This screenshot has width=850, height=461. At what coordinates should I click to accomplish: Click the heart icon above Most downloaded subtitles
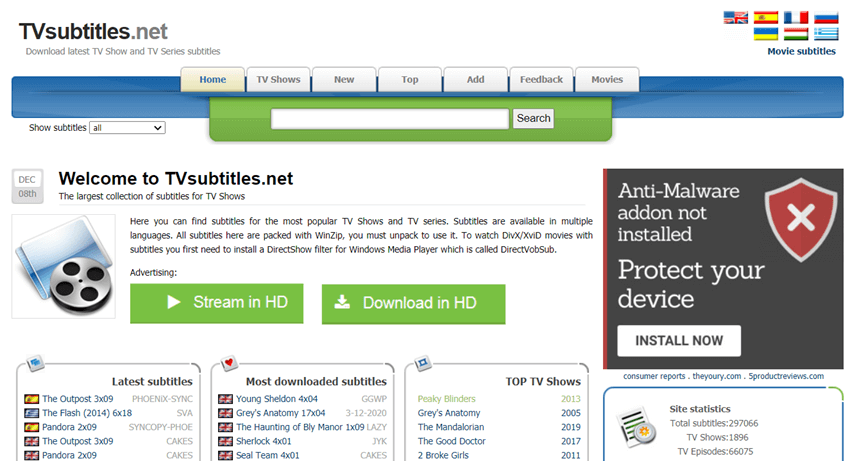click(x=229, y=362)
